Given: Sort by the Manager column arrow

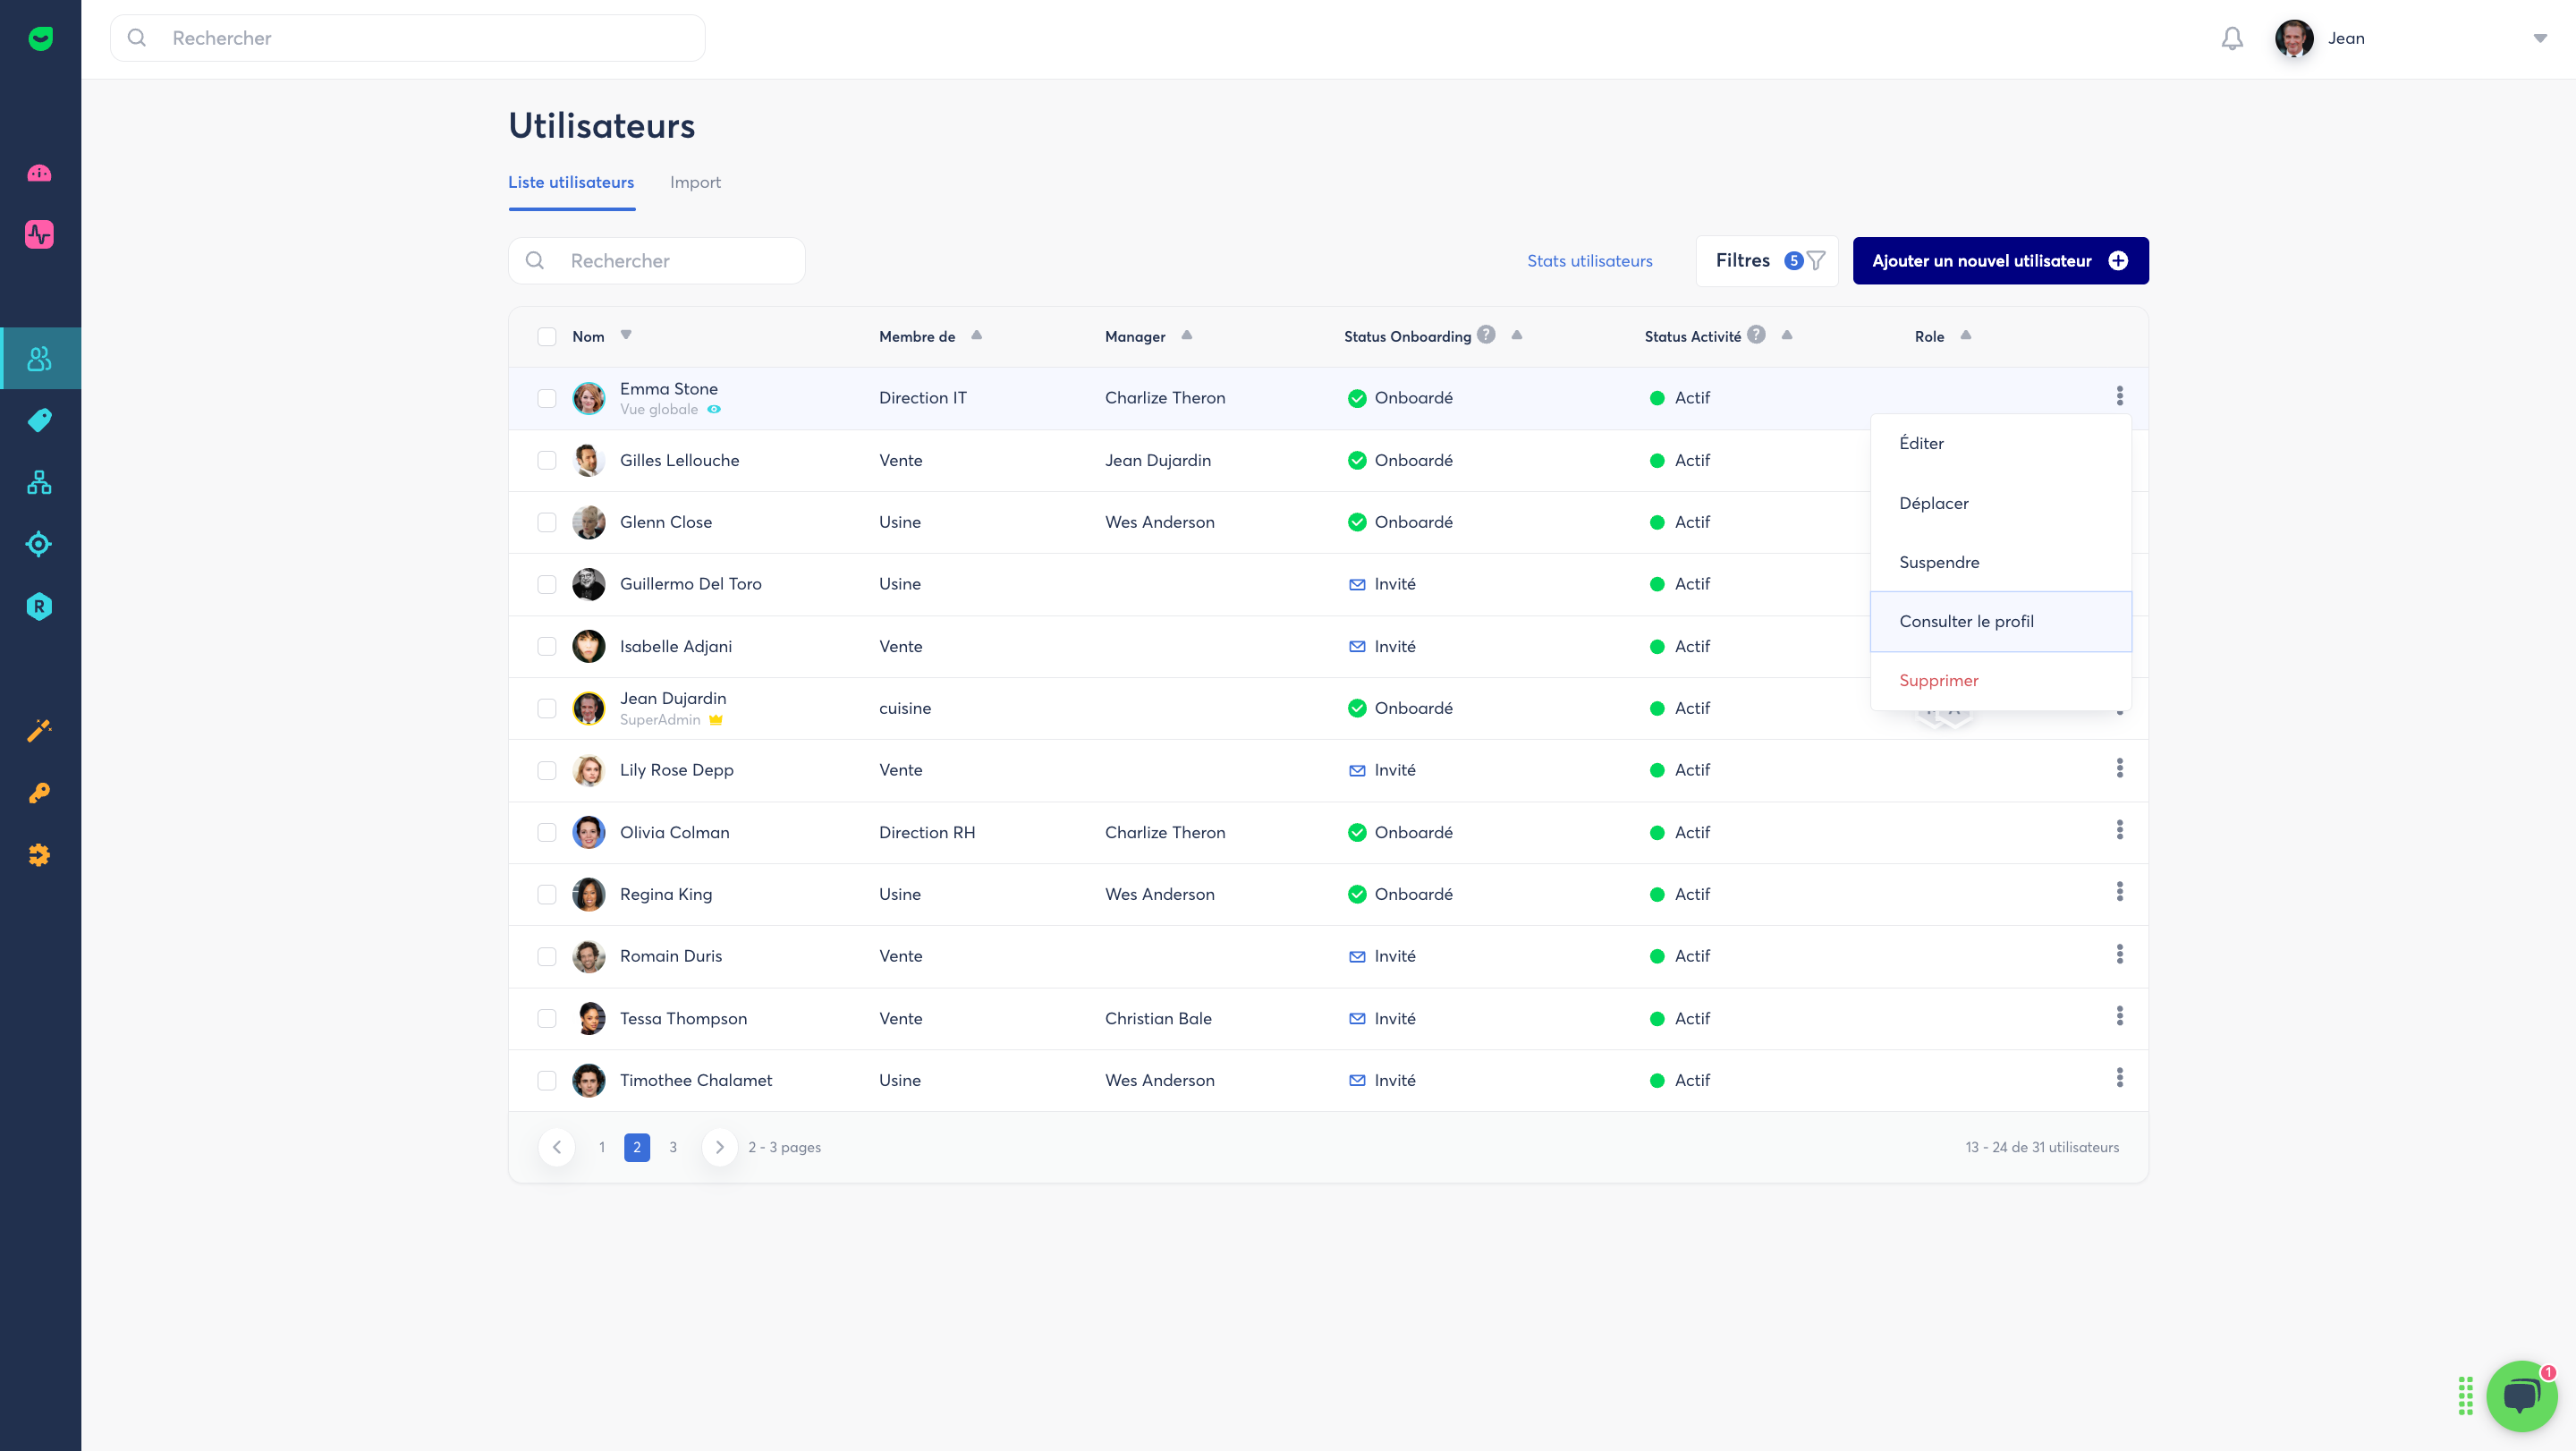Looking at the screenshot, I should [1187, 335].
